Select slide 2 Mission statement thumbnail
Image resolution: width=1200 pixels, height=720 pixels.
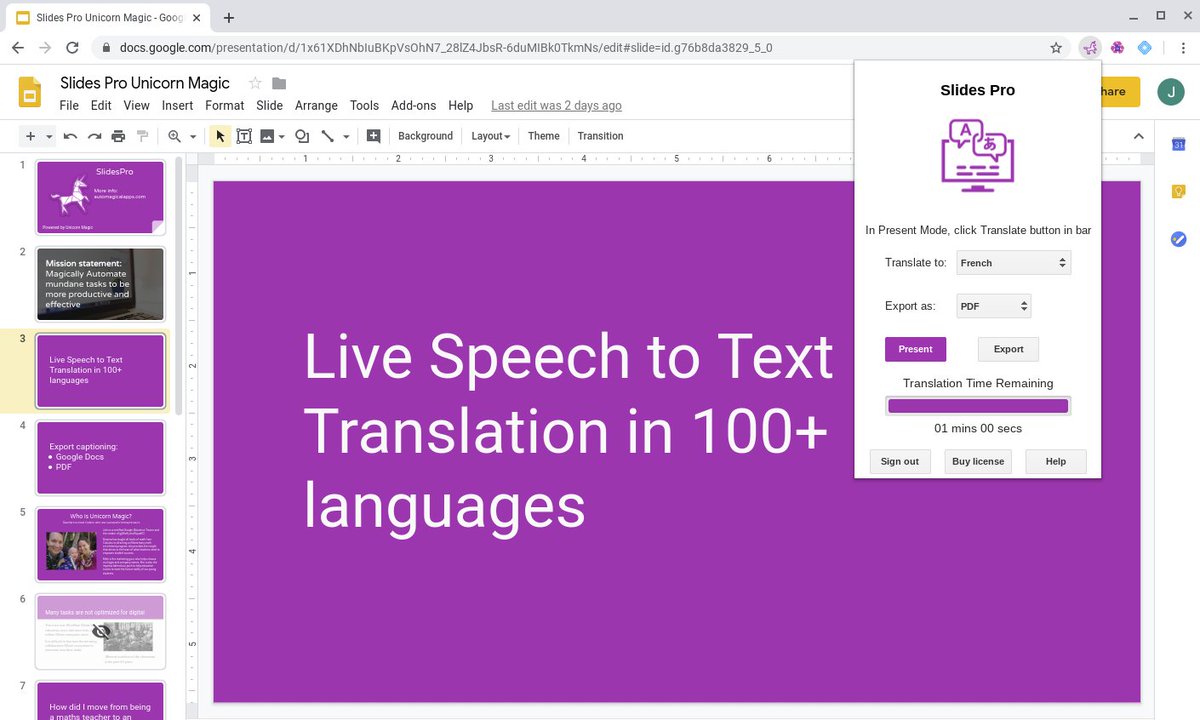pos(100,284)
